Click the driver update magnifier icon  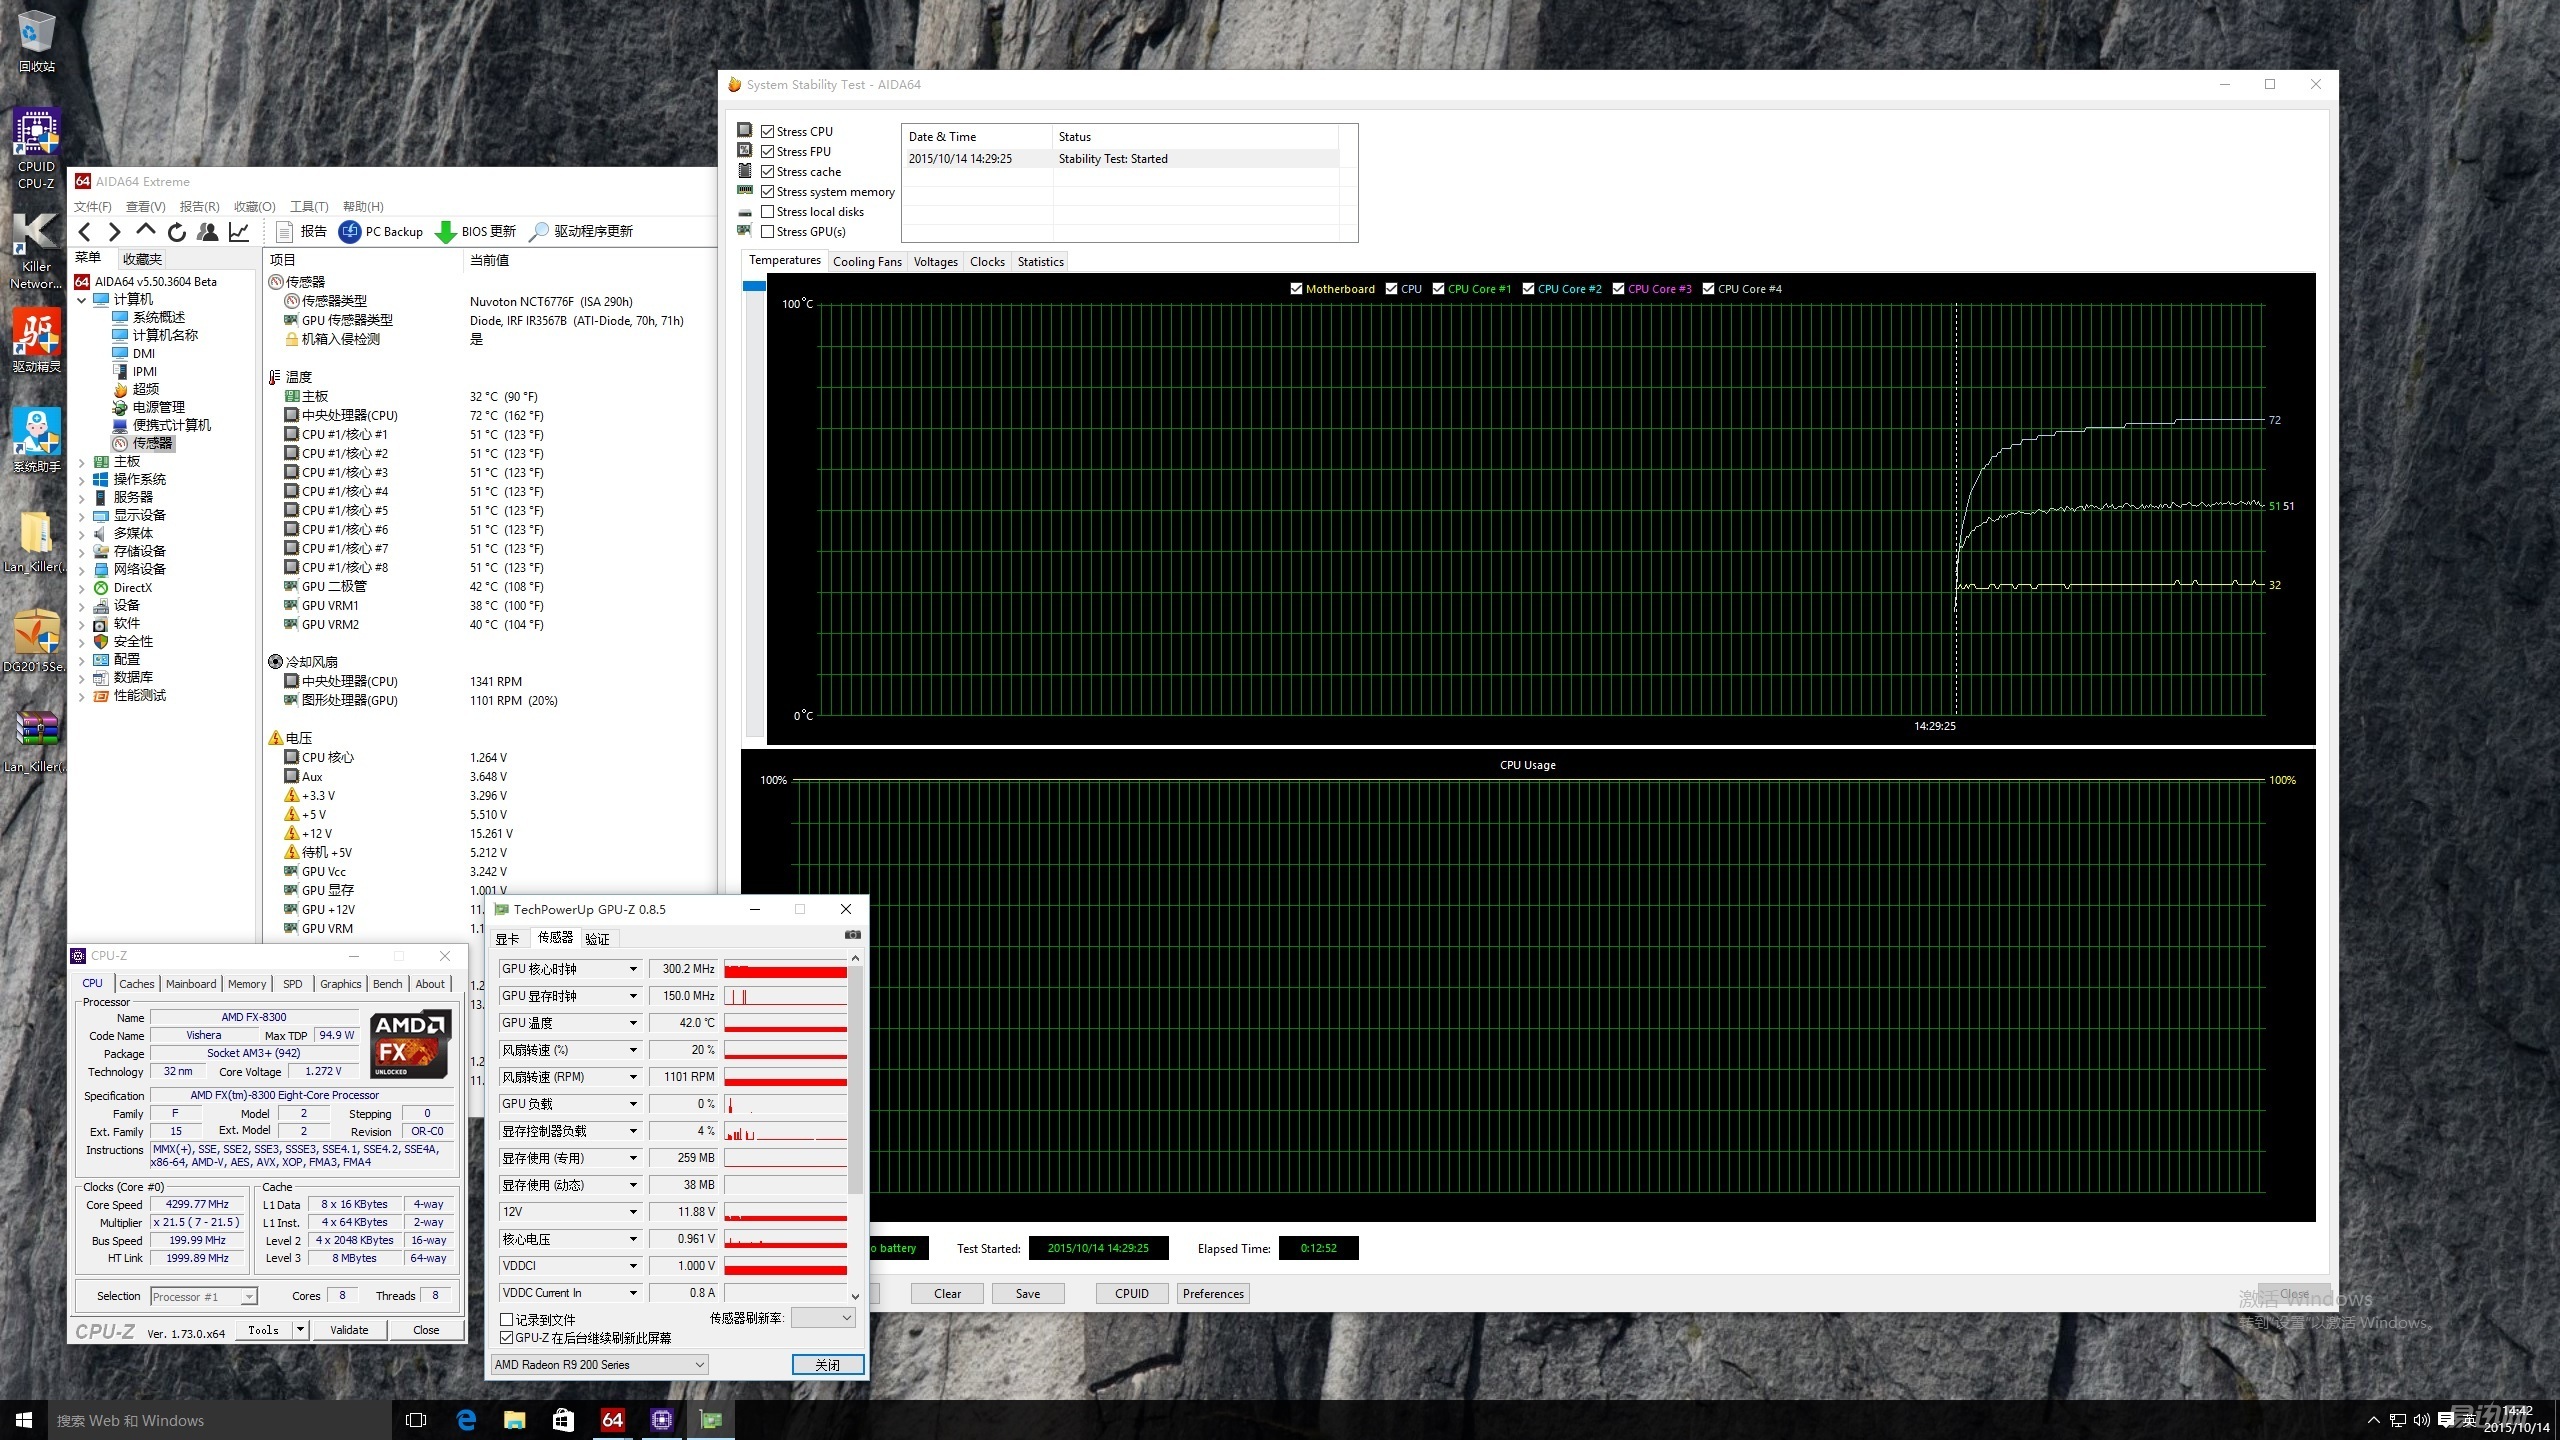click(x=539, y=232)
